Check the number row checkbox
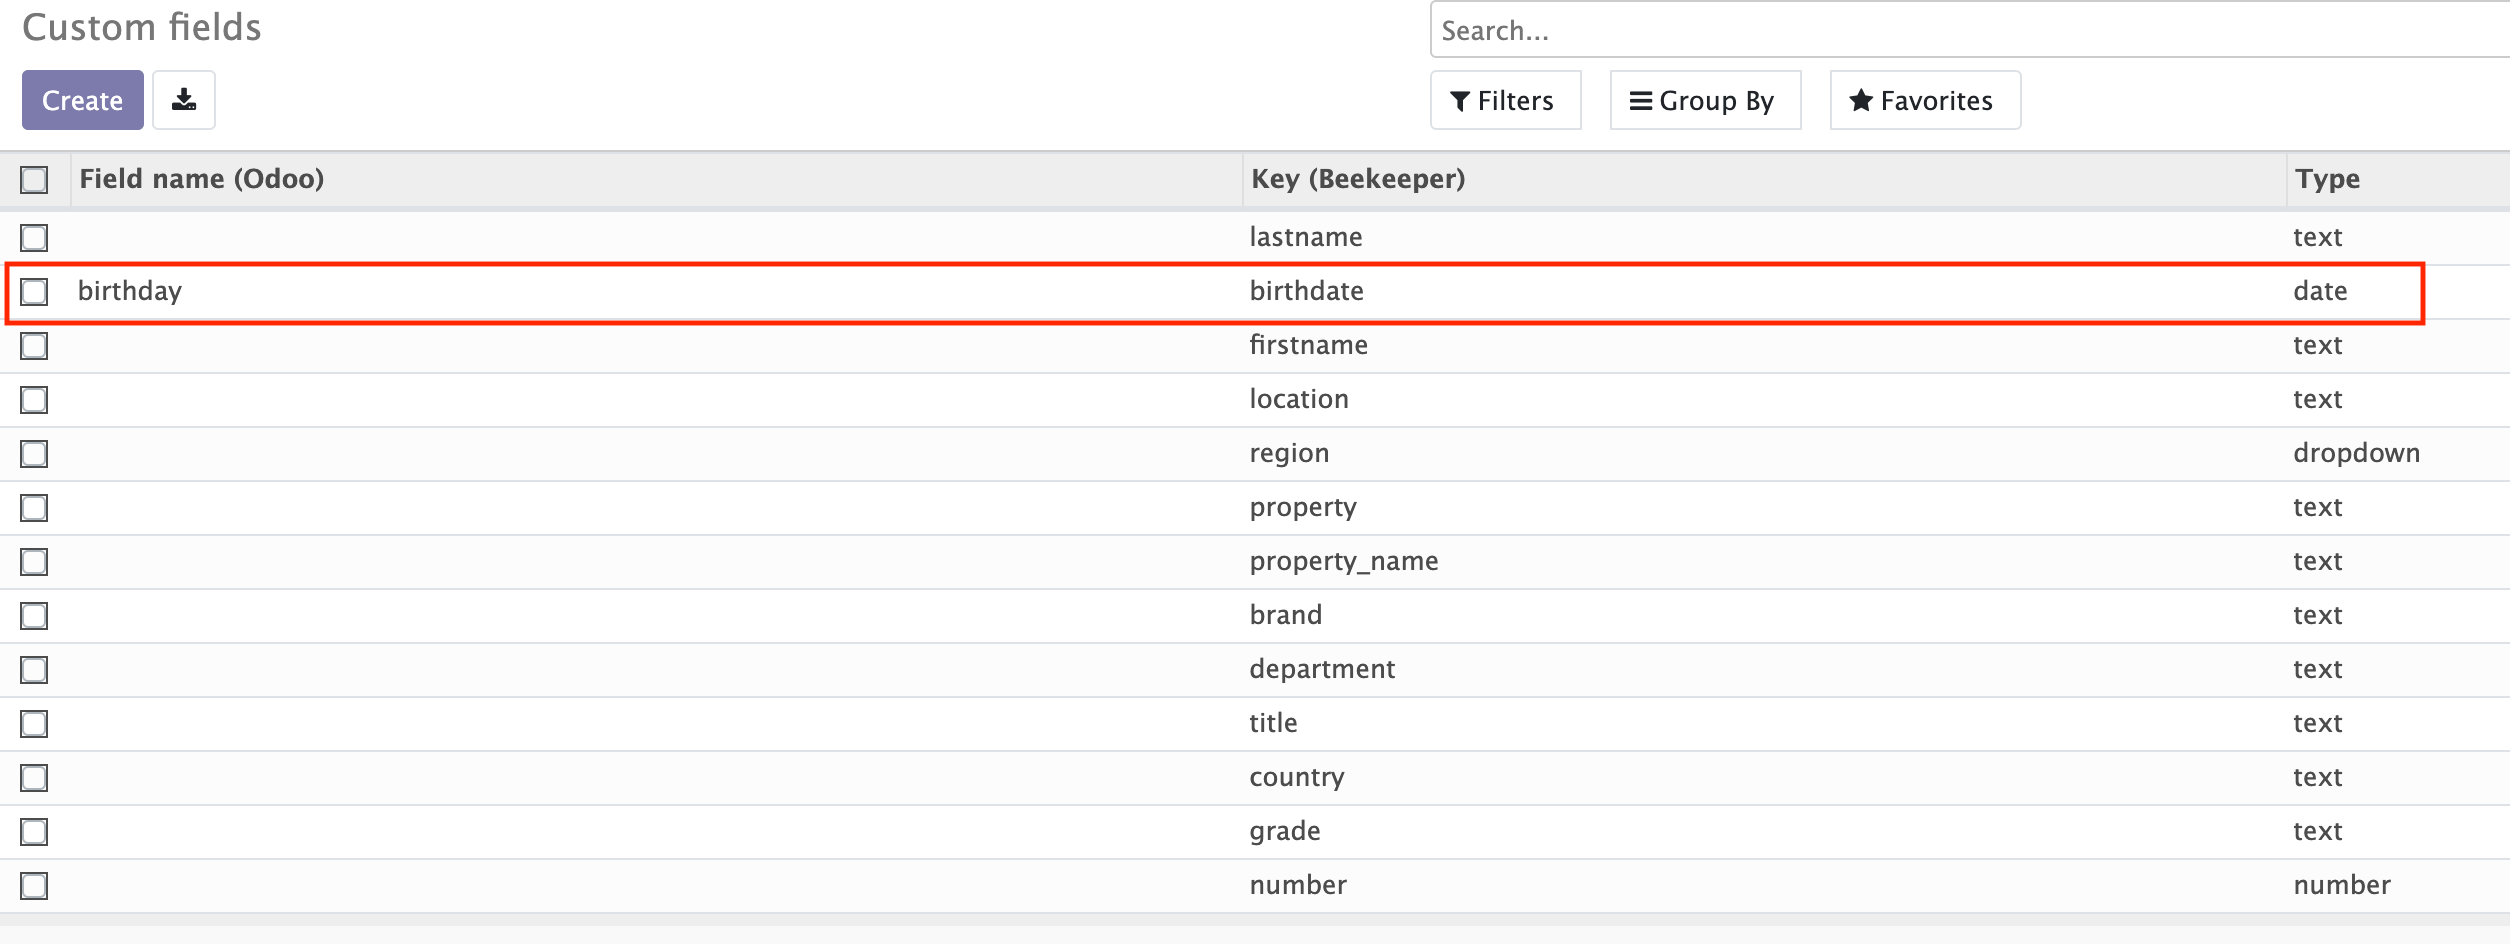Viewport: 2510px width, 944px height. click(34, 886)
